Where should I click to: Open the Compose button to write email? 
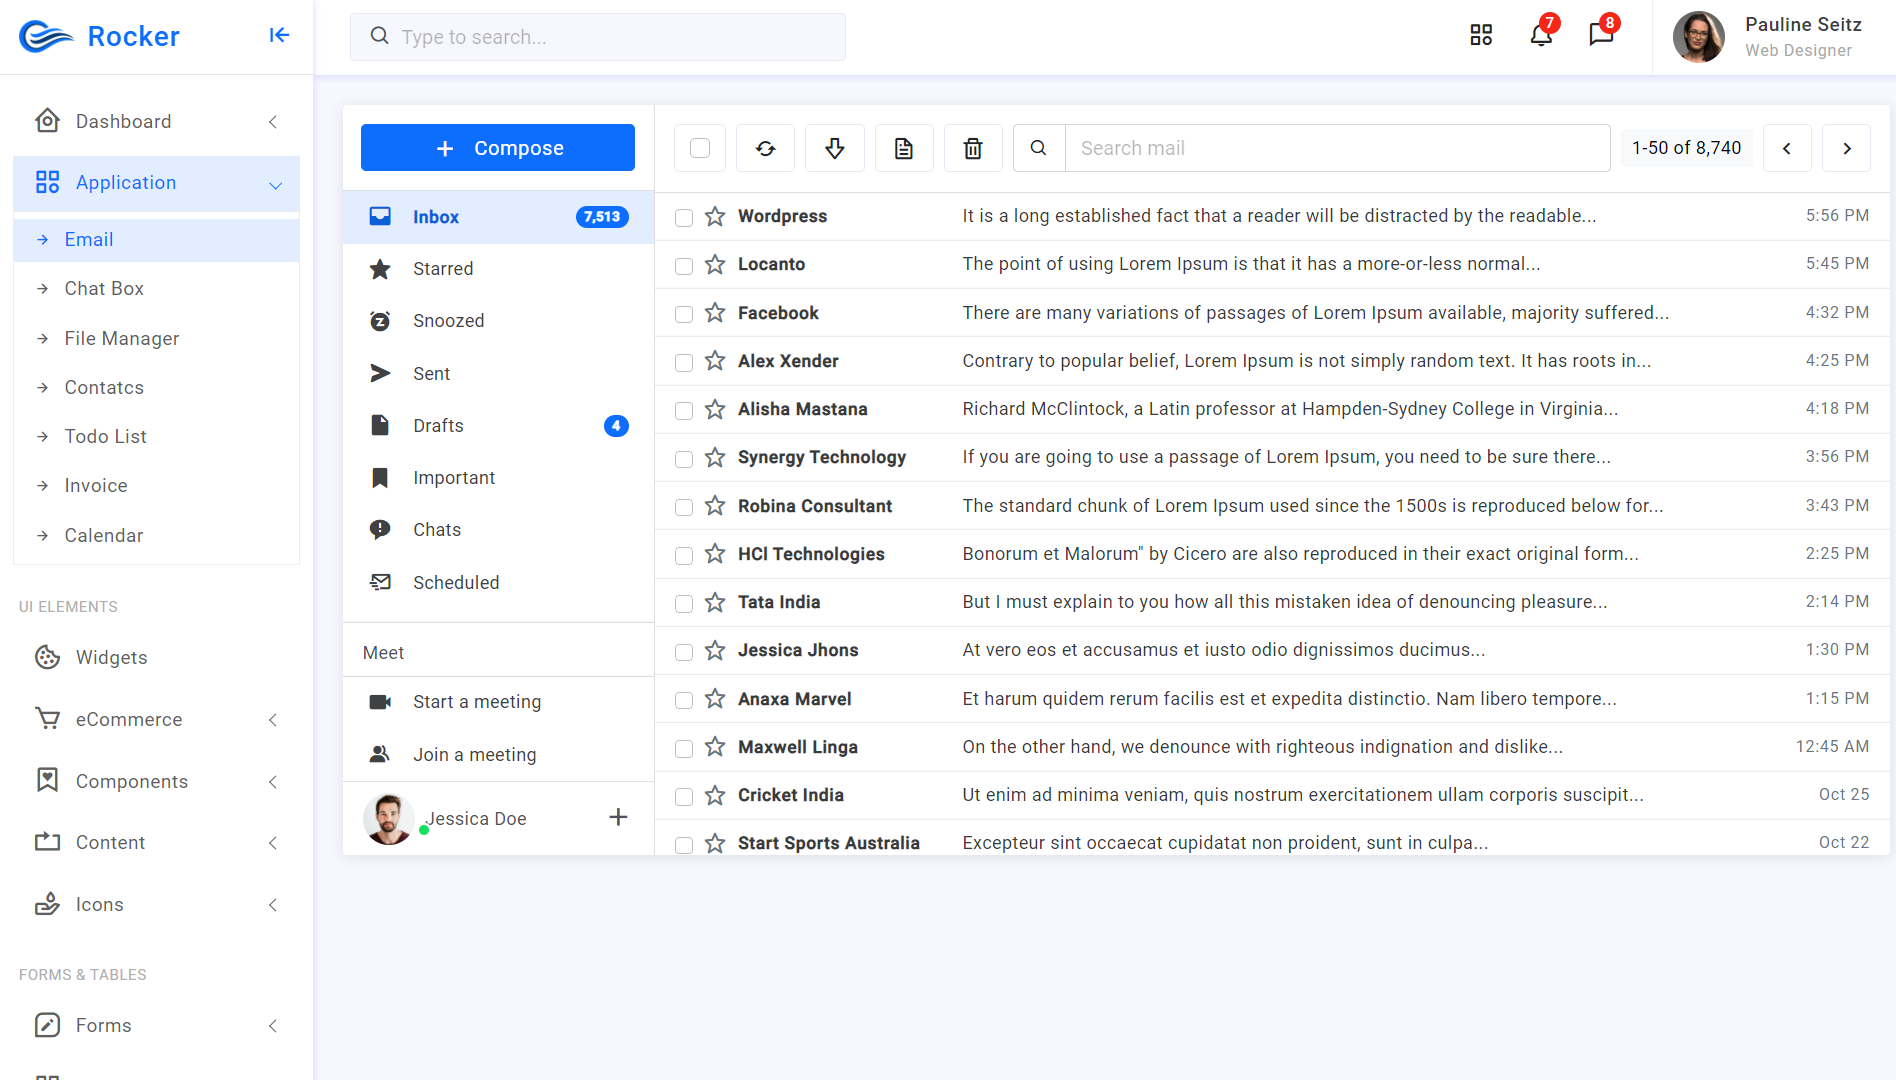click(x=497, y=147)
